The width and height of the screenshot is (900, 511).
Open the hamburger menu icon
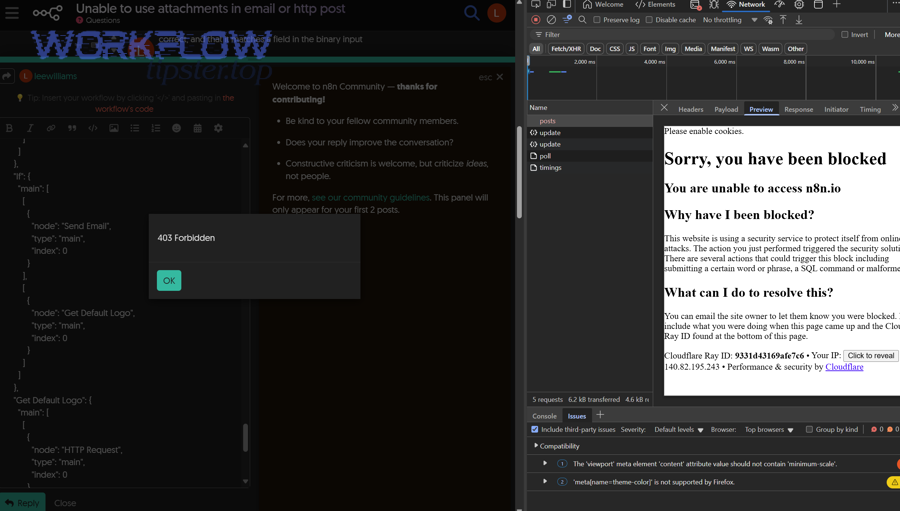[x=12, y=12]
